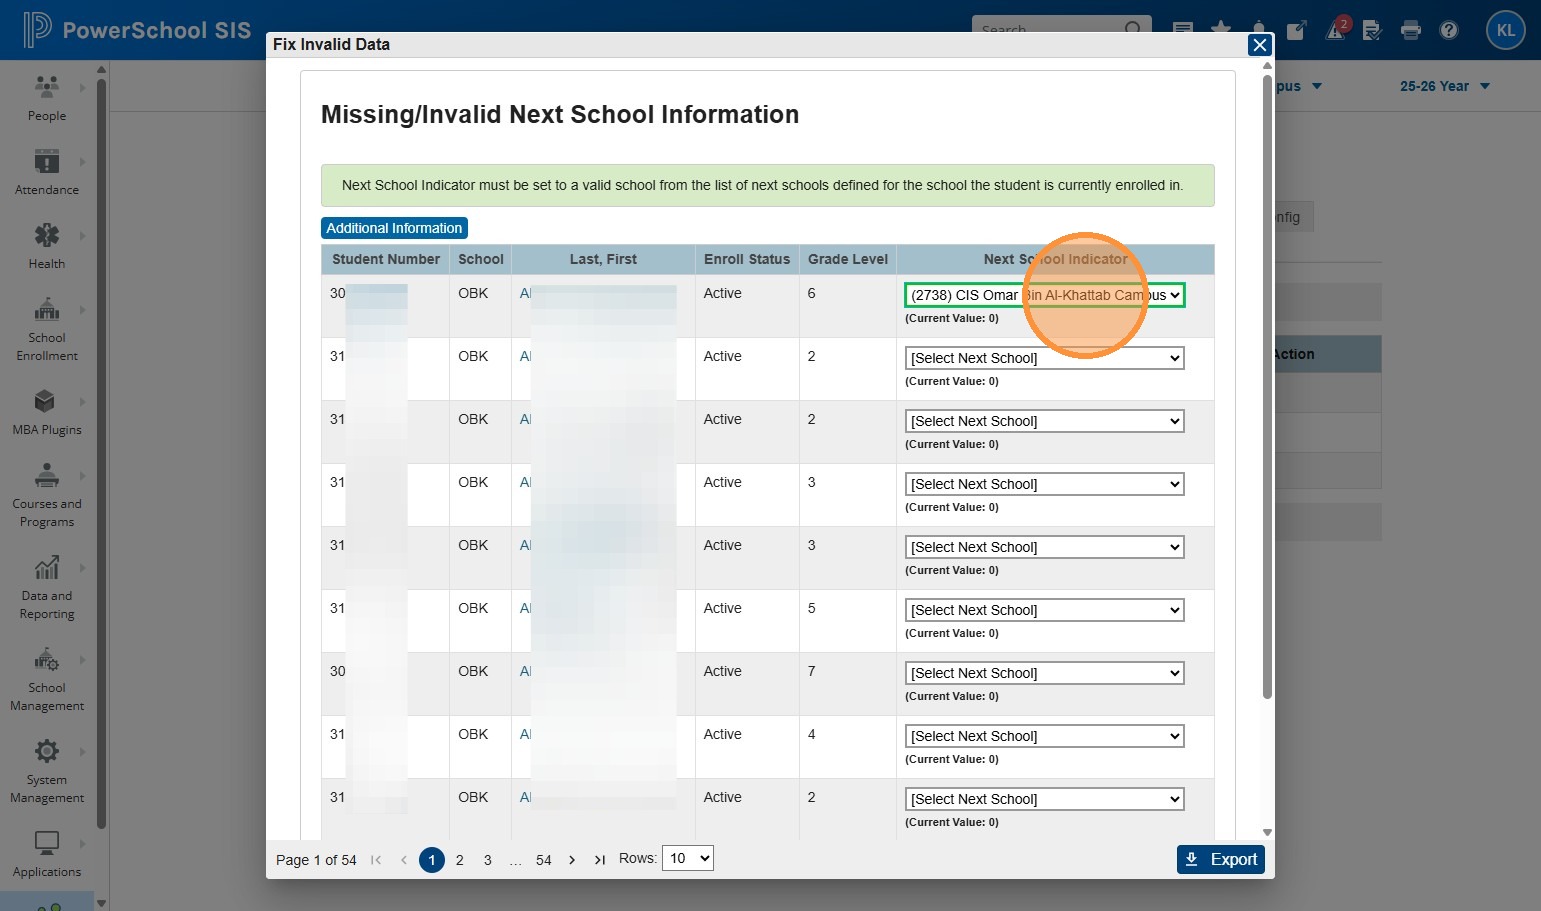Open Data and Reporting in the sidebar

47,587
